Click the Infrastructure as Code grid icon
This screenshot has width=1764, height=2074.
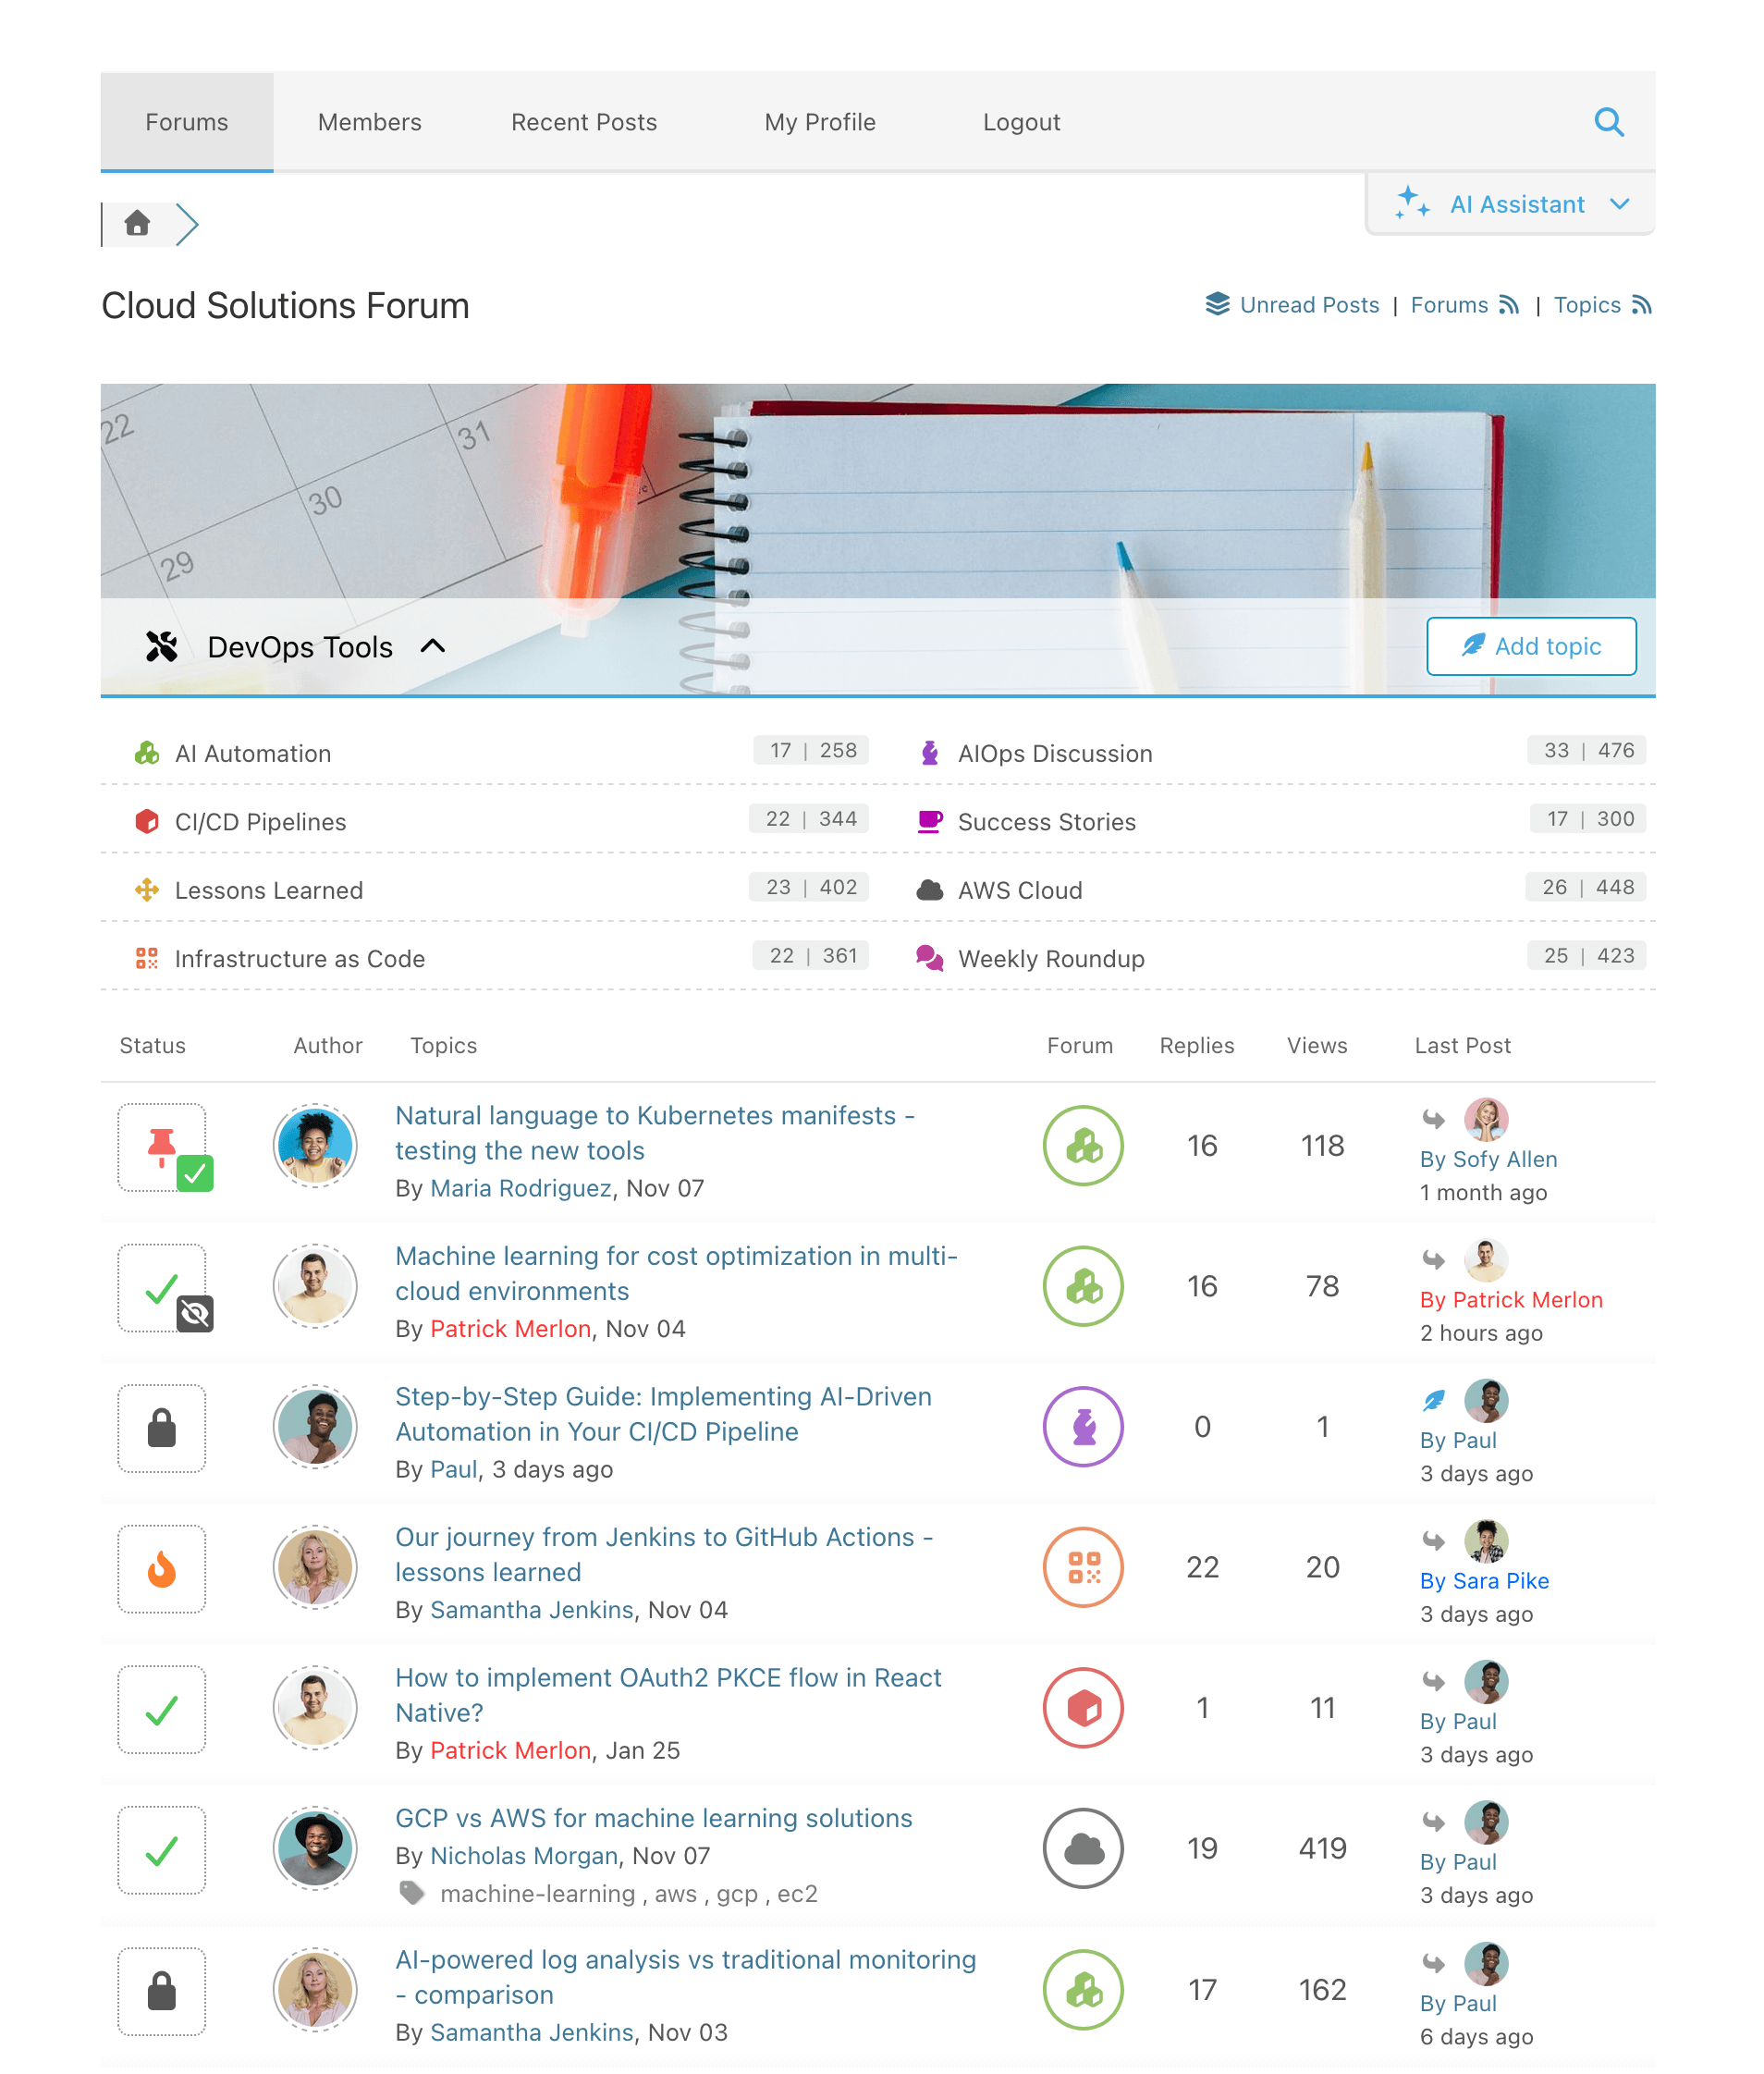148,958
